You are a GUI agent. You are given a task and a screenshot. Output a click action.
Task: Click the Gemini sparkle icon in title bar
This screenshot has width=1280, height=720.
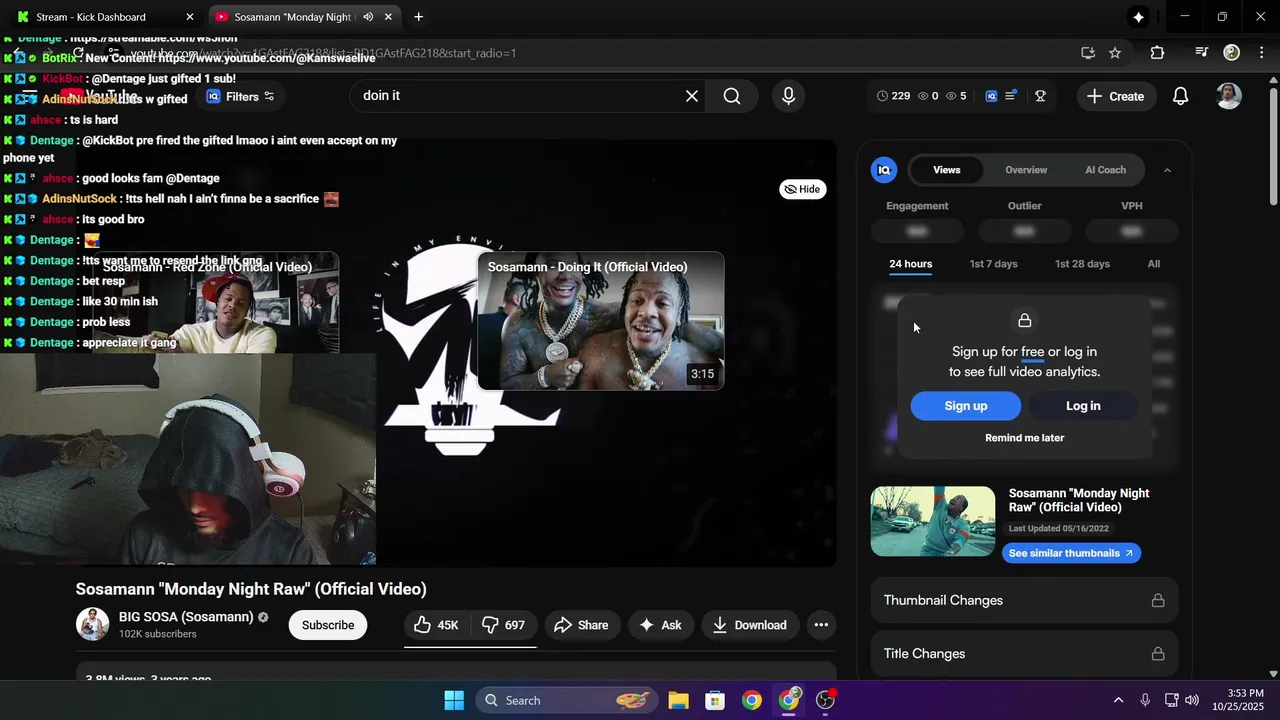tap(1138, 17)
